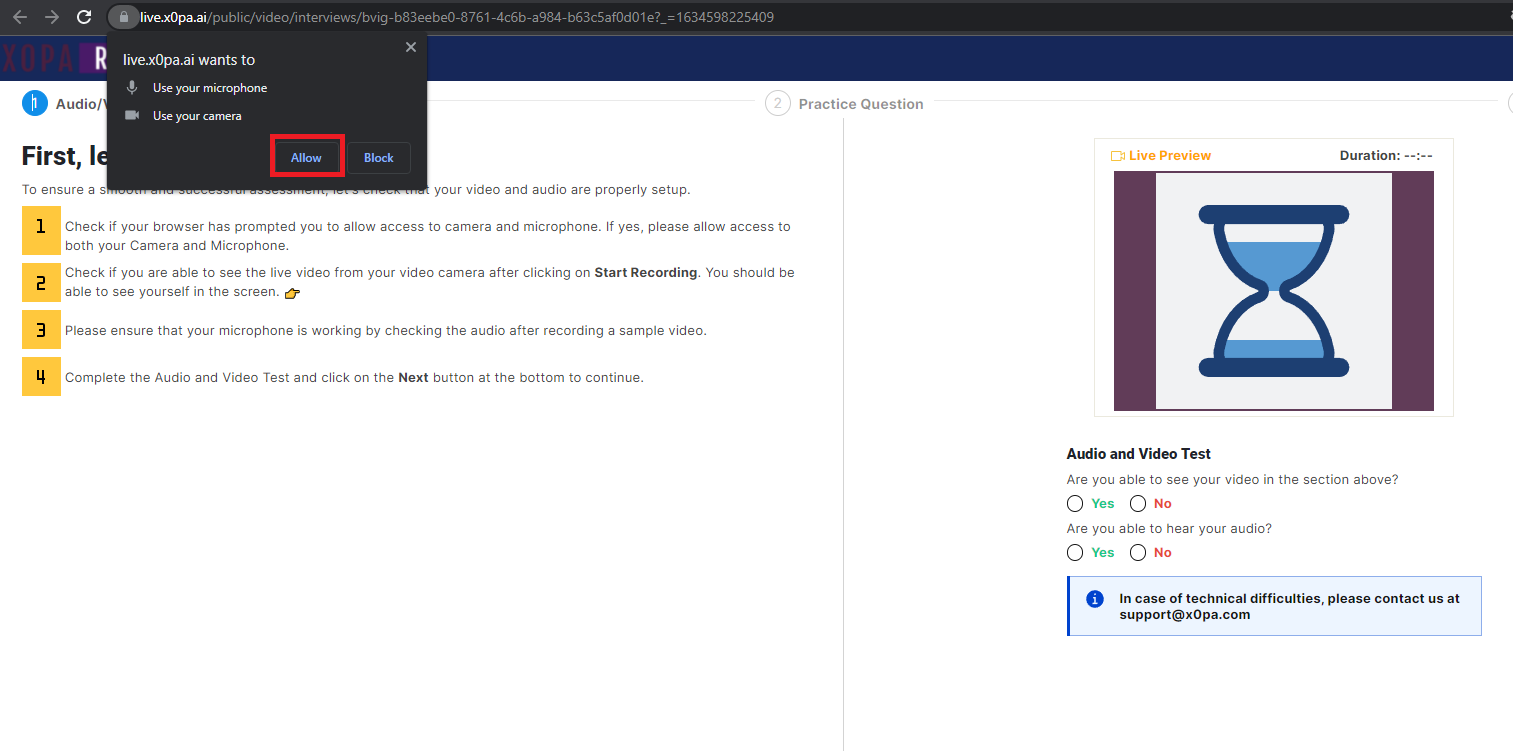1513x751 pixels.
Task: Close the permission popup with X
Action: [x=410, y=47]
